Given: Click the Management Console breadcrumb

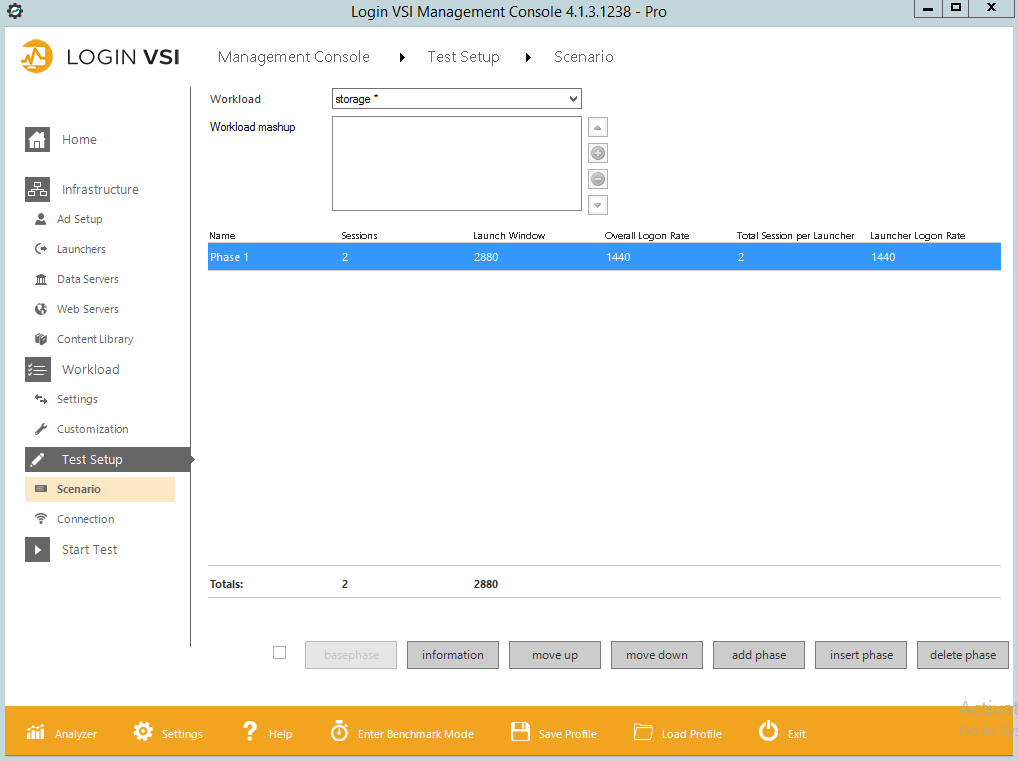Looking at the screenshot, I should tap(293, 56).
